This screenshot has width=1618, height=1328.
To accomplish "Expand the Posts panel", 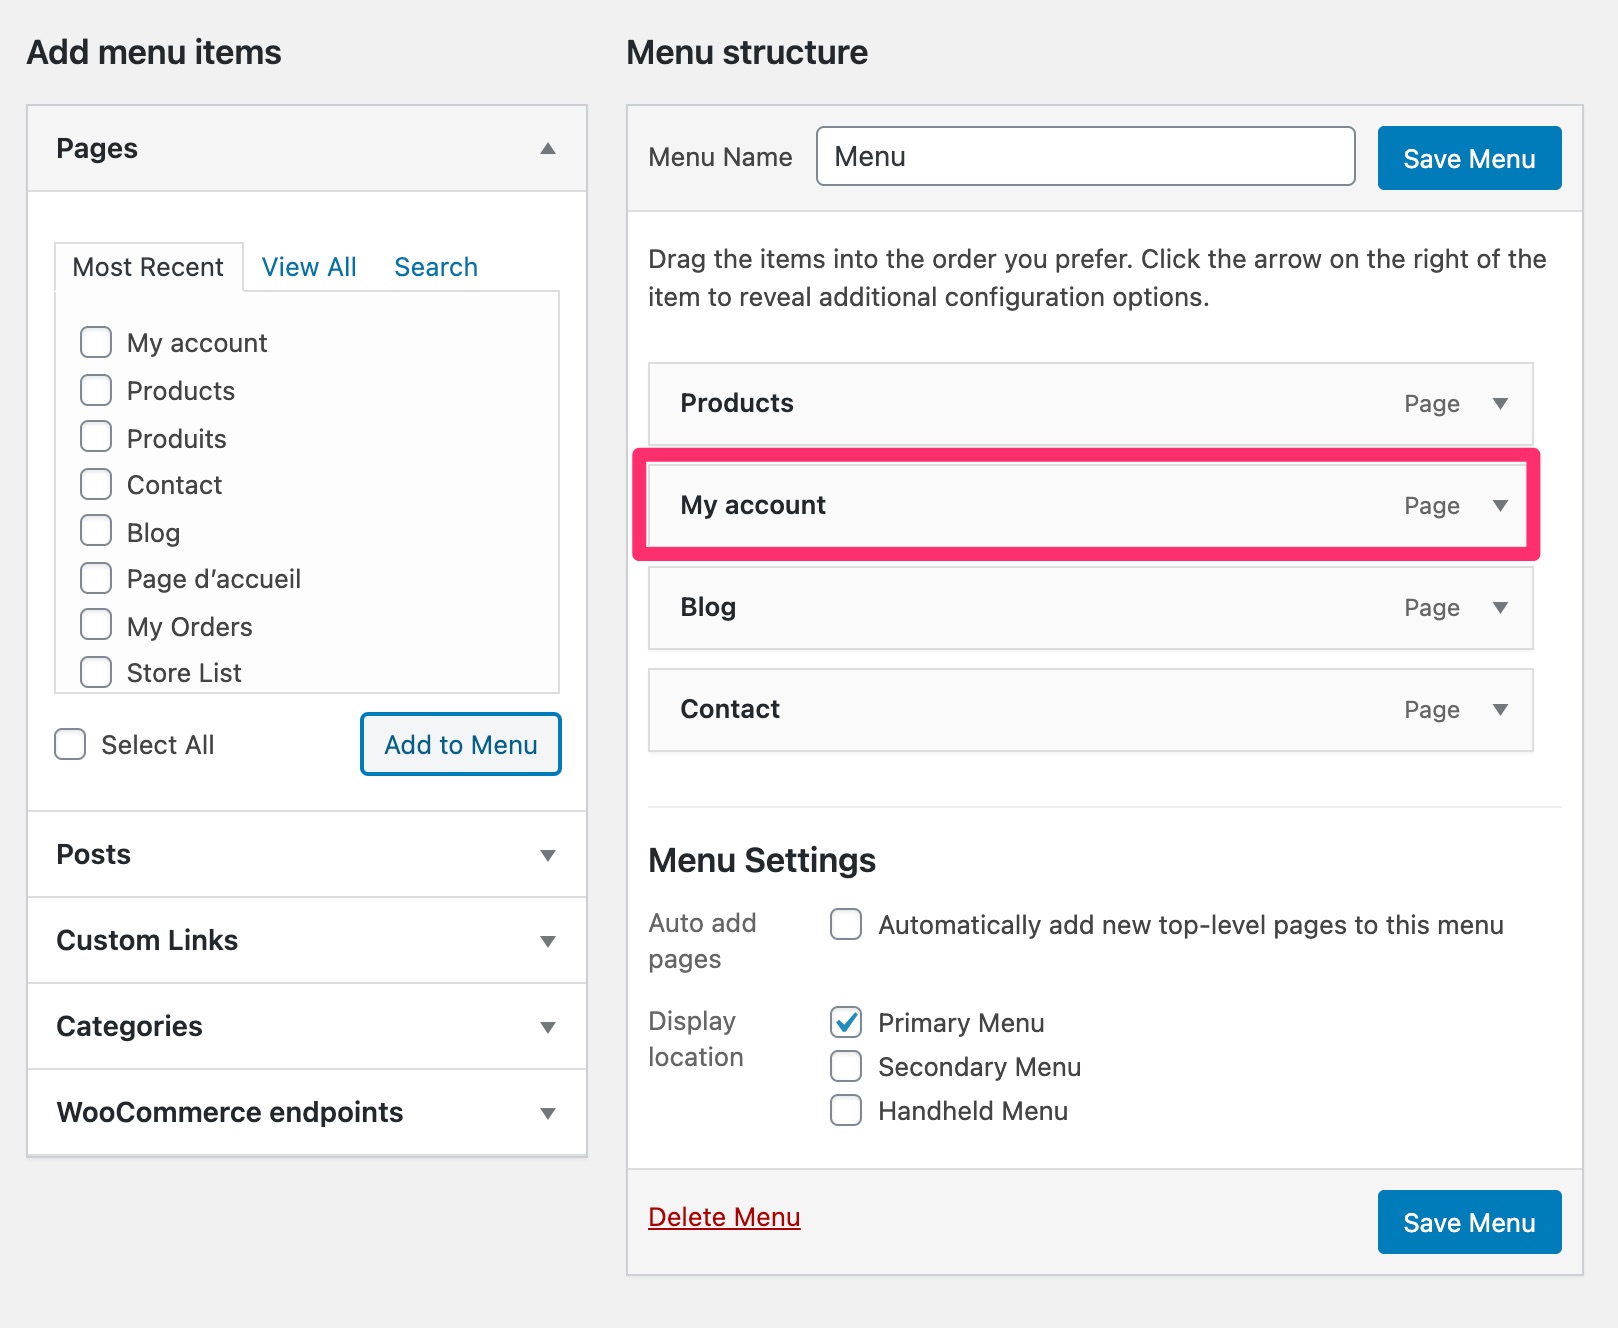I will [548, 855].
